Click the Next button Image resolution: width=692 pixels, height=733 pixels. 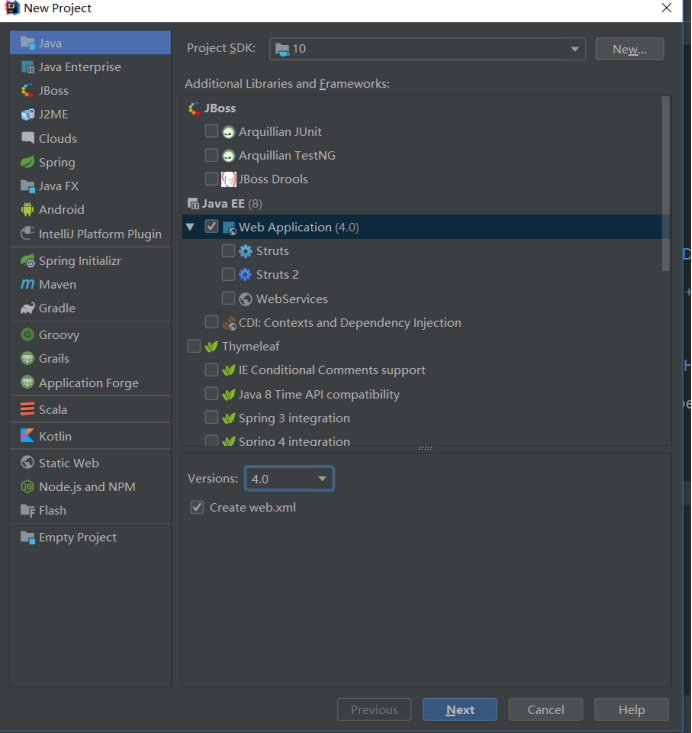click(x=460, y=710)
